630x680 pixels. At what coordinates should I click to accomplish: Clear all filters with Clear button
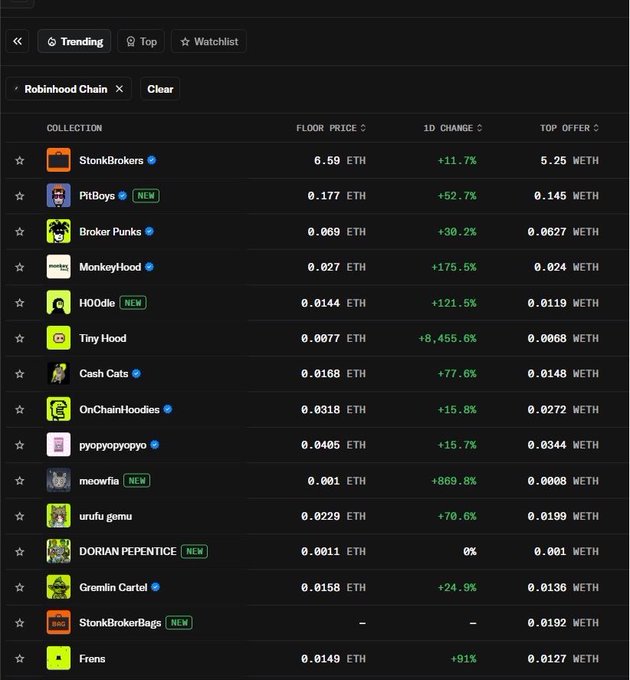tap(160, 89)
